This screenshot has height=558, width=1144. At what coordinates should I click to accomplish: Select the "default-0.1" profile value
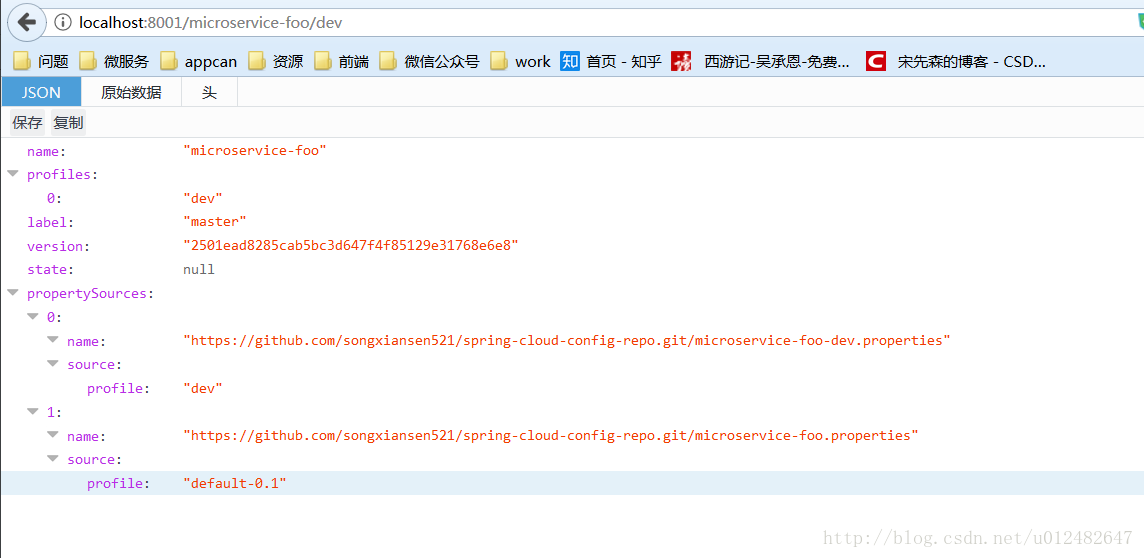[x=235, y=483]
